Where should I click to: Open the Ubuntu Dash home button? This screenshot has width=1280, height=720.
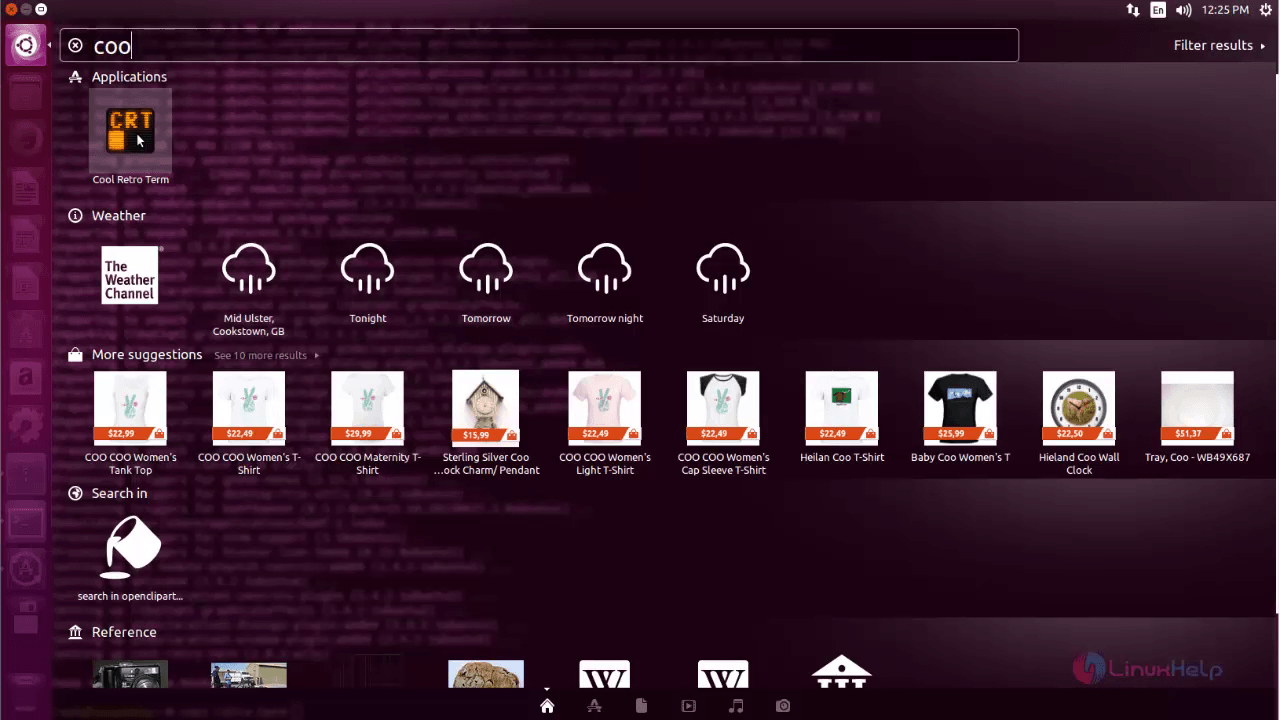point(25,45)
